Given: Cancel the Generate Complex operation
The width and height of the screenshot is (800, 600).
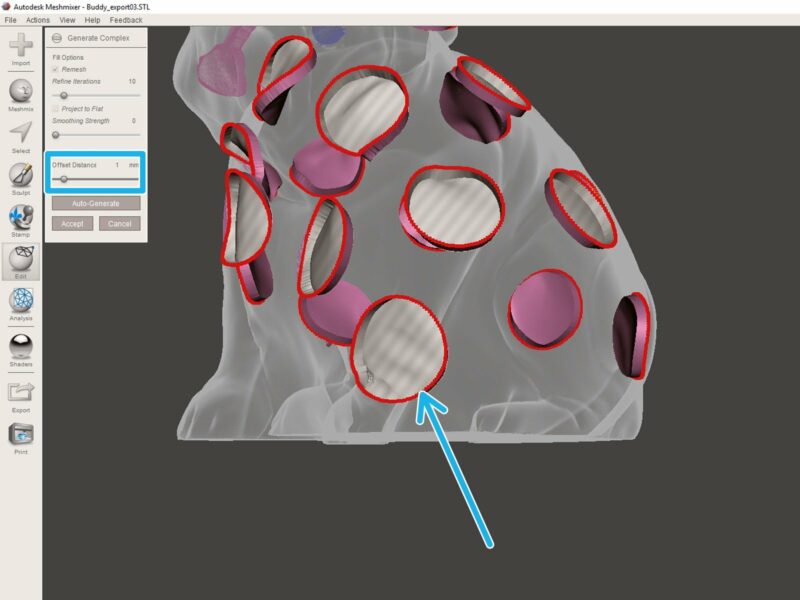Looking at the screenshot, I should 119,224.
